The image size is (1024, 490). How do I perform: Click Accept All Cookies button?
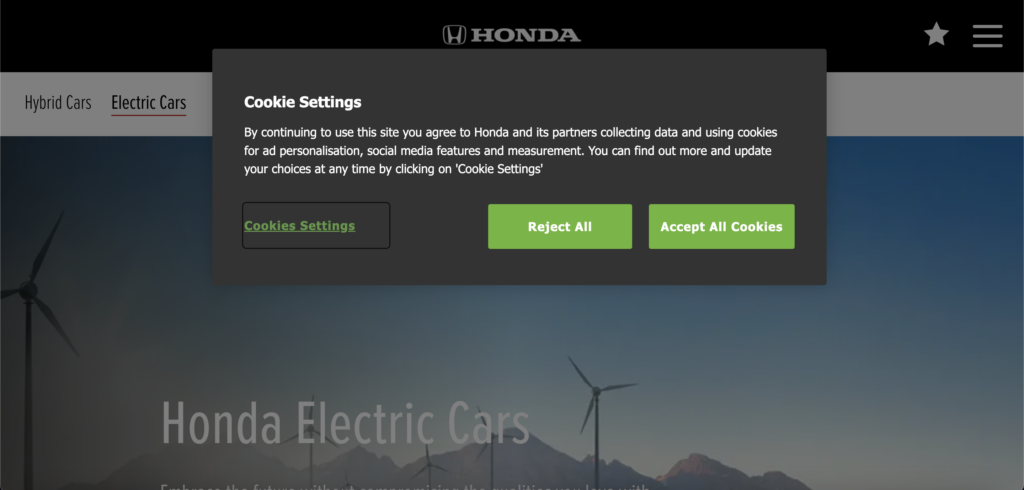721,226
